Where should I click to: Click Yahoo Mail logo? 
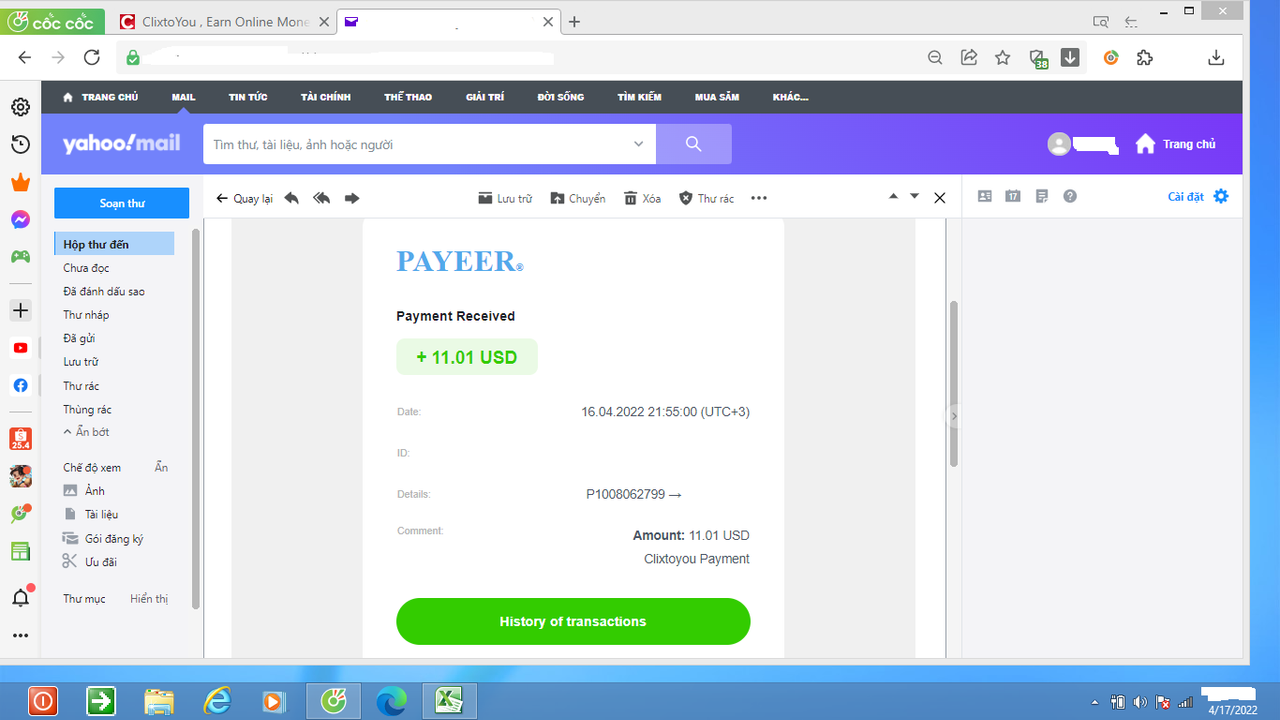tap(121, 144)
